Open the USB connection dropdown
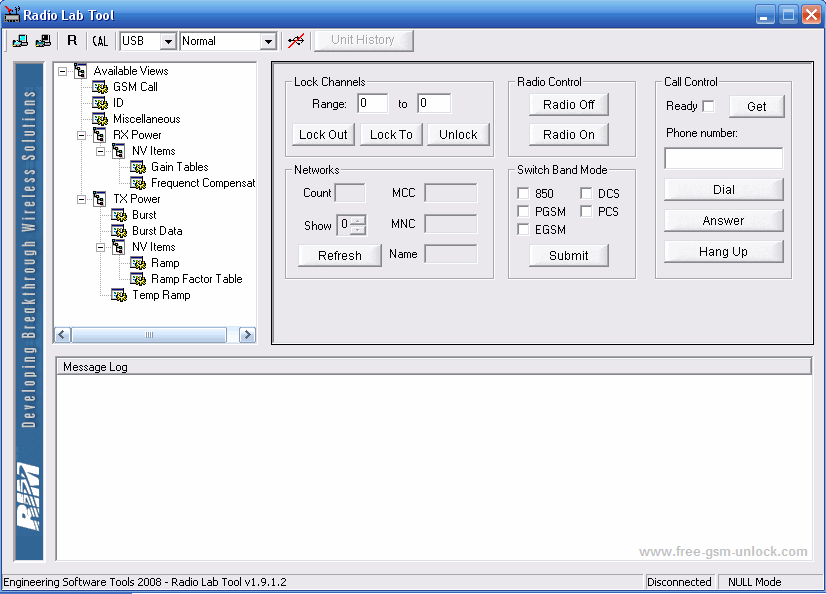The width and height of the screenshot is (826, 594). [168, 41]
